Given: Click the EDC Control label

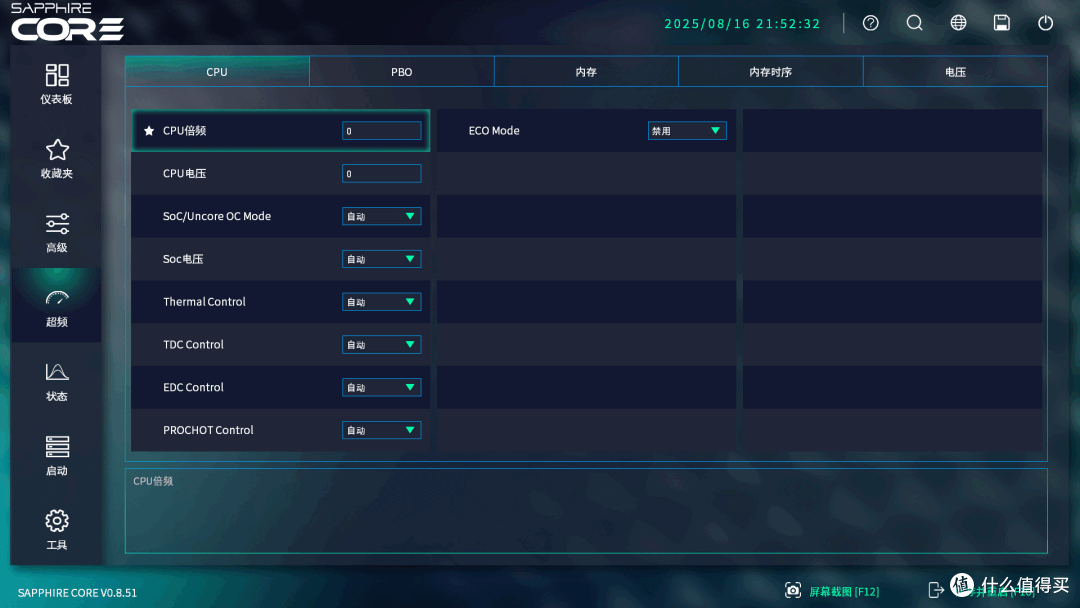Looking at the screenshot, I should [194, 387].
